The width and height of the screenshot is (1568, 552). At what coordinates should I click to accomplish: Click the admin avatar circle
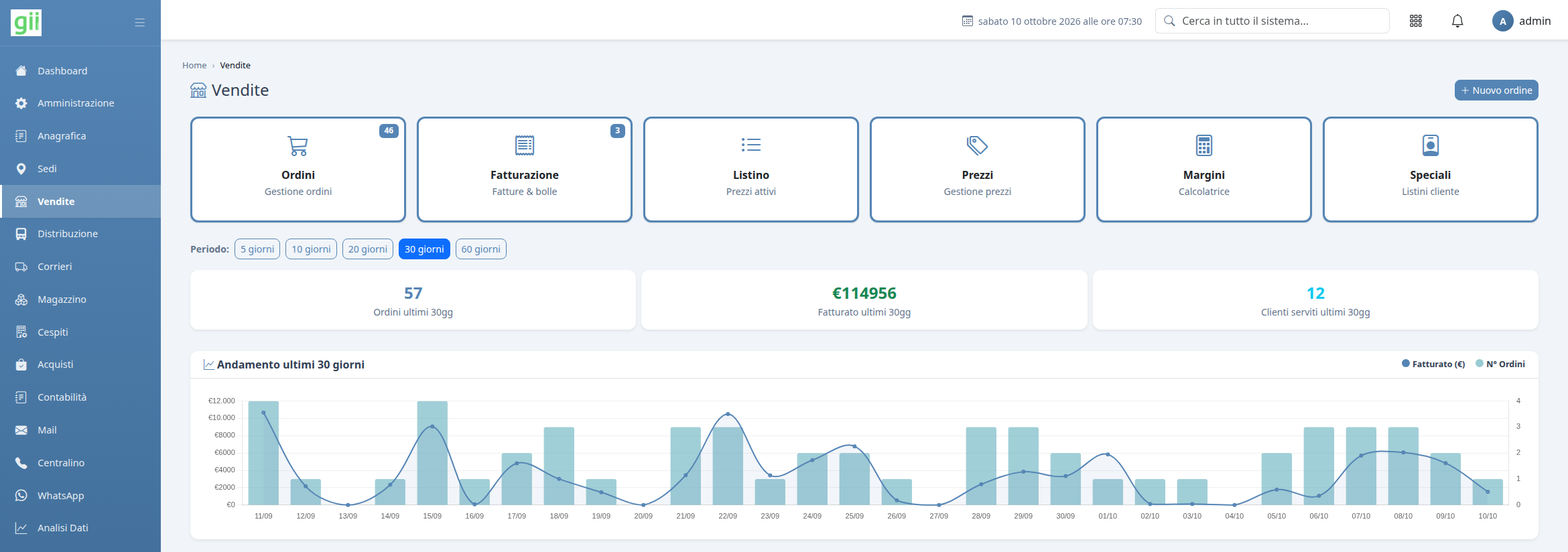coord(1502,20)
